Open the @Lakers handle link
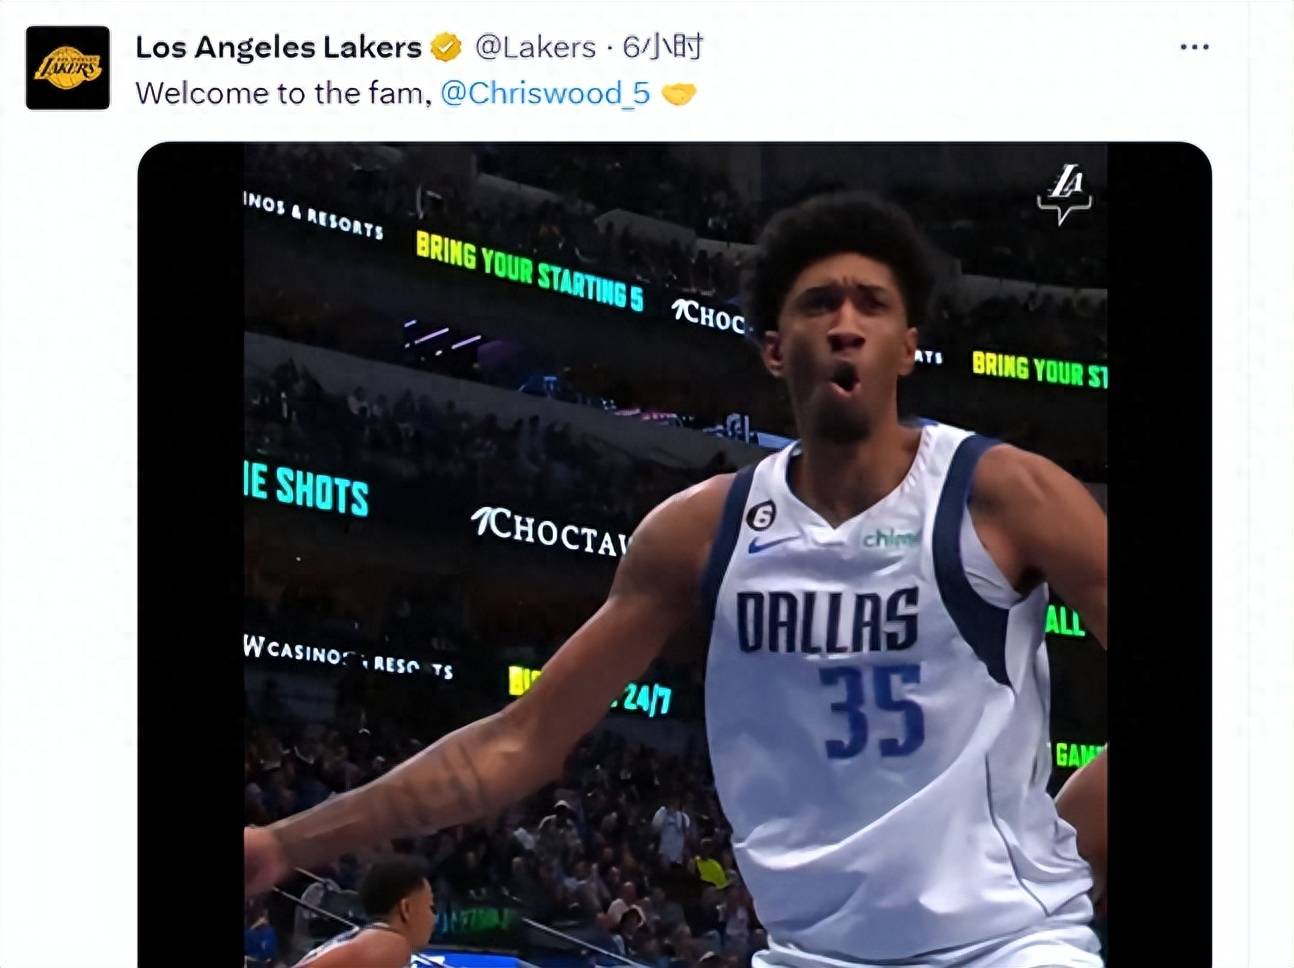Viewport: 1294px width, 968px height. click(535, 47)
